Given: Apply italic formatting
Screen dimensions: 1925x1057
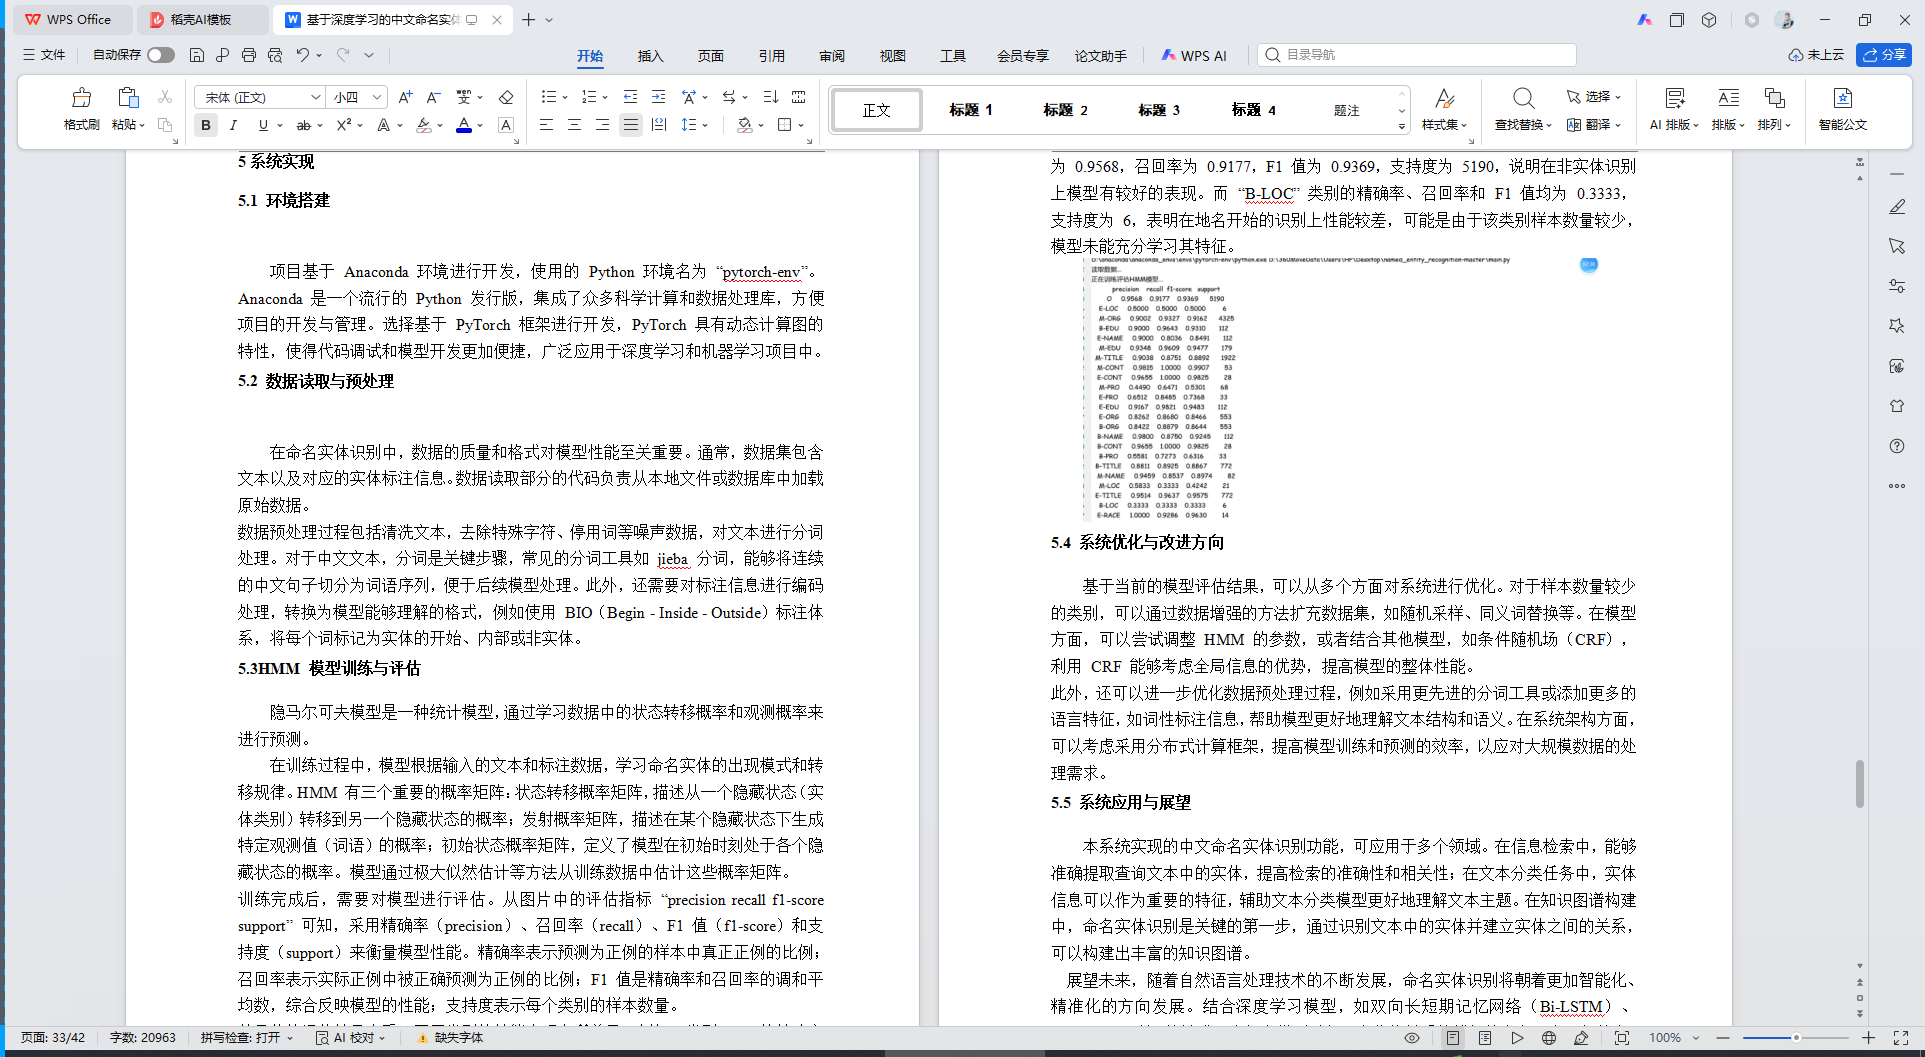Looking at the screenshot, I should (233, 125).
